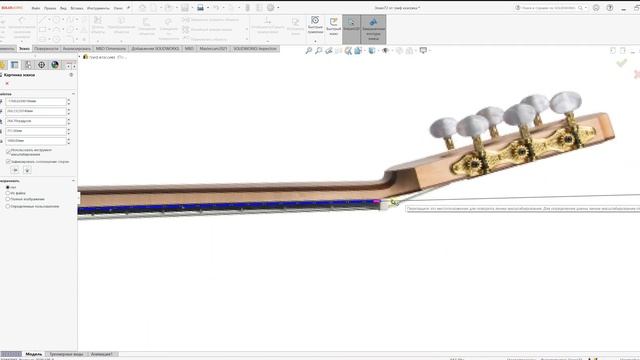Click the Display Style cube icon

coord(371,51)
